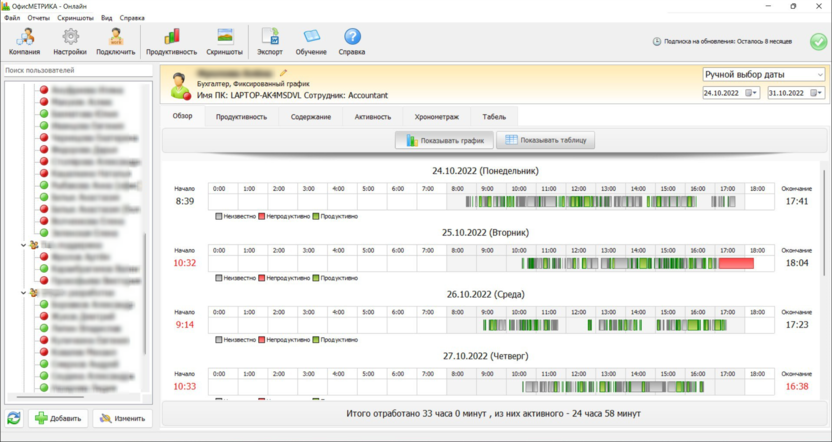The width and height of the screenshot is (832, 442).
Task: Open the start date picker 24.10.2022
Action: click(751, 93)
